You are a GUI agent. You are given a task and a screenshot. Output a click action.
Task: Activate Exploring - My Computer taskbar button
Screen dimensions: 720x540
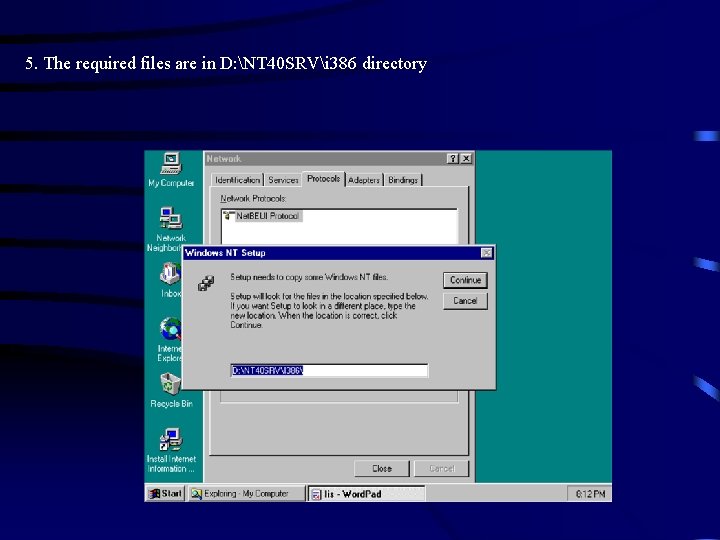pyautogui.click(x=246, y=494)
